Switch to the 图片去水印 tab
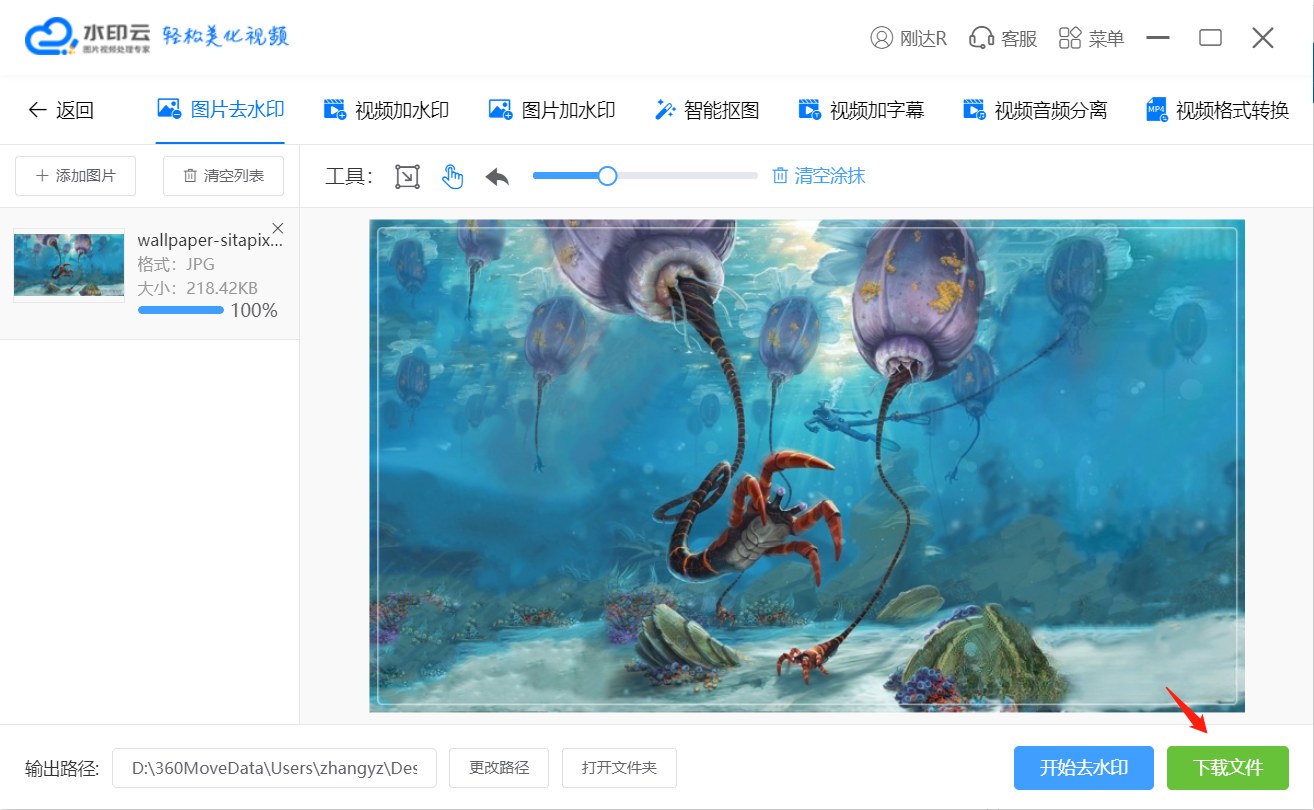 (221, 110)
